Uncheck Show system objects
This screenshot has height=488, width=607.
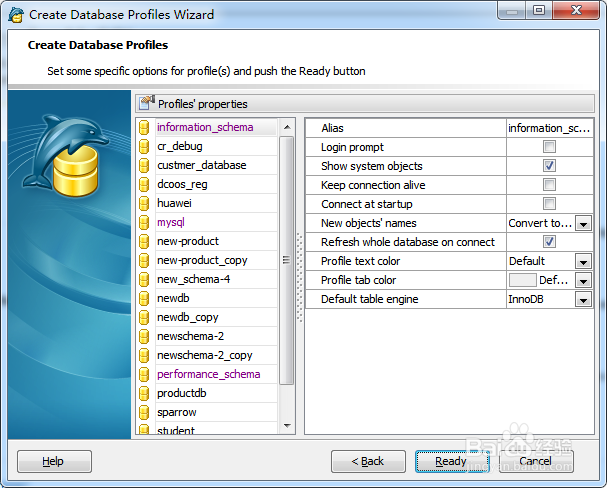pyautogui.click(x=549, y=166)
